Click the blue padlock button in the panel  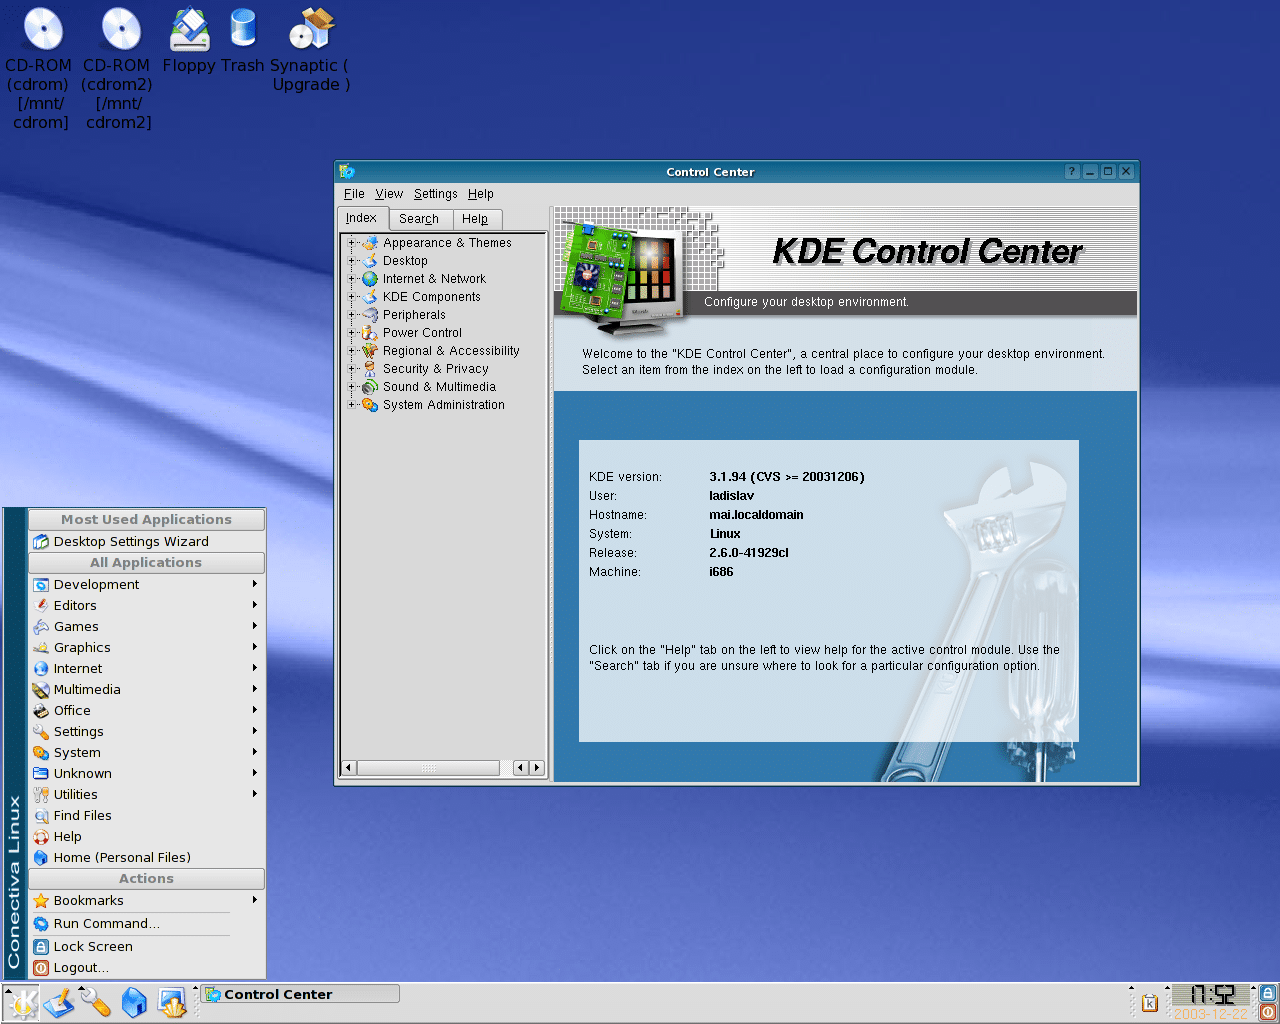[x=1268, y=993]
